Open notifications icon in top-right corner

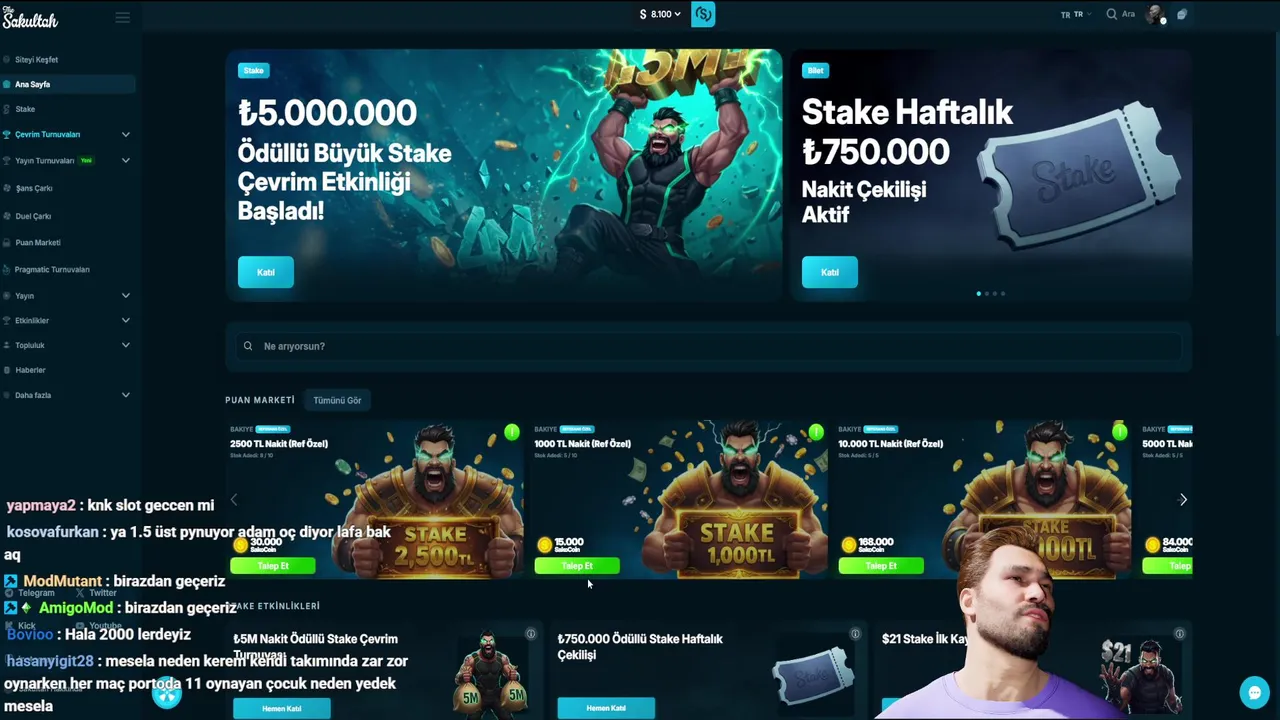(x=1182, y=14)
